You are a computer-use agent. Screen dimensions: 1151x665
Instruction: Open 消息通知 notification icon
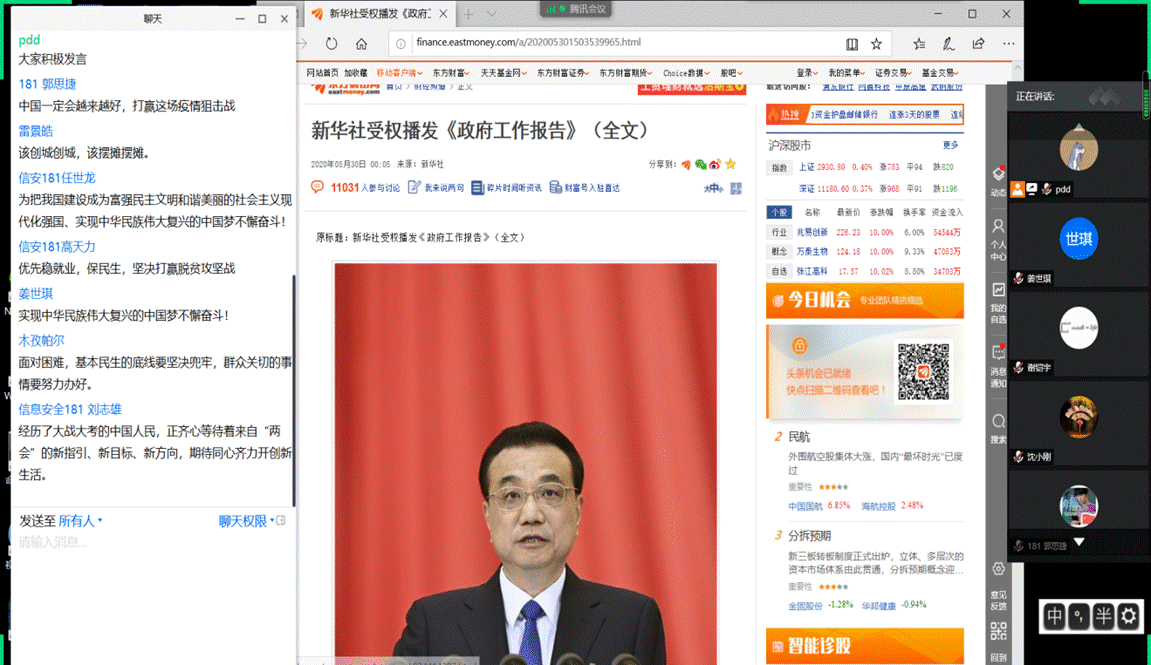point(998,362)
